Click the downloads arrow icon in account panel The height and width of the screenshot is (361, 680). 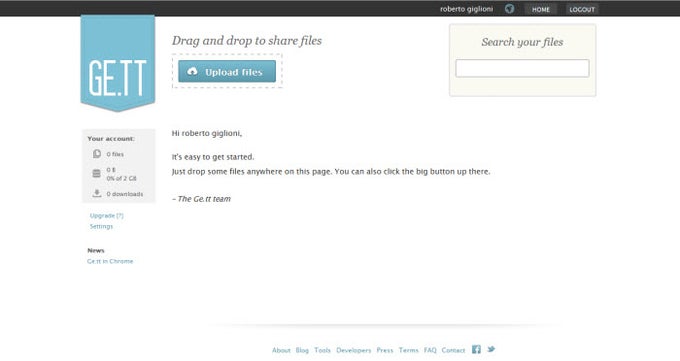97,193
